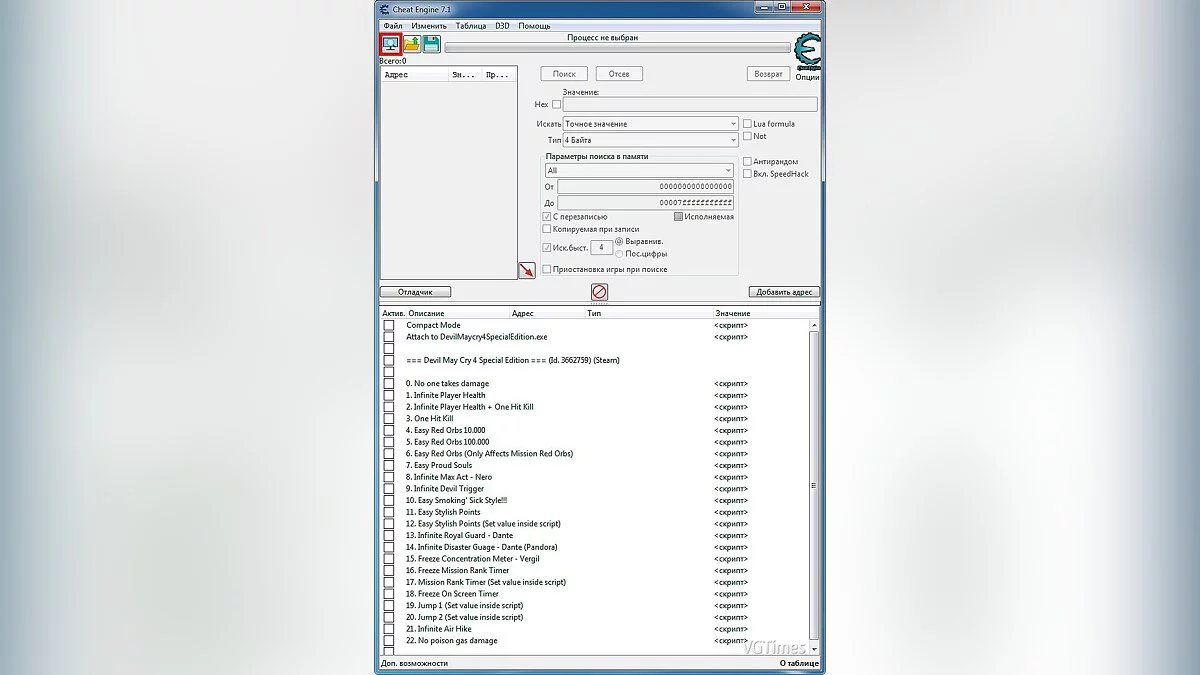
Task: Enable Вкл. SpeedHack checkbox
Action: click(x=747, y=174)
